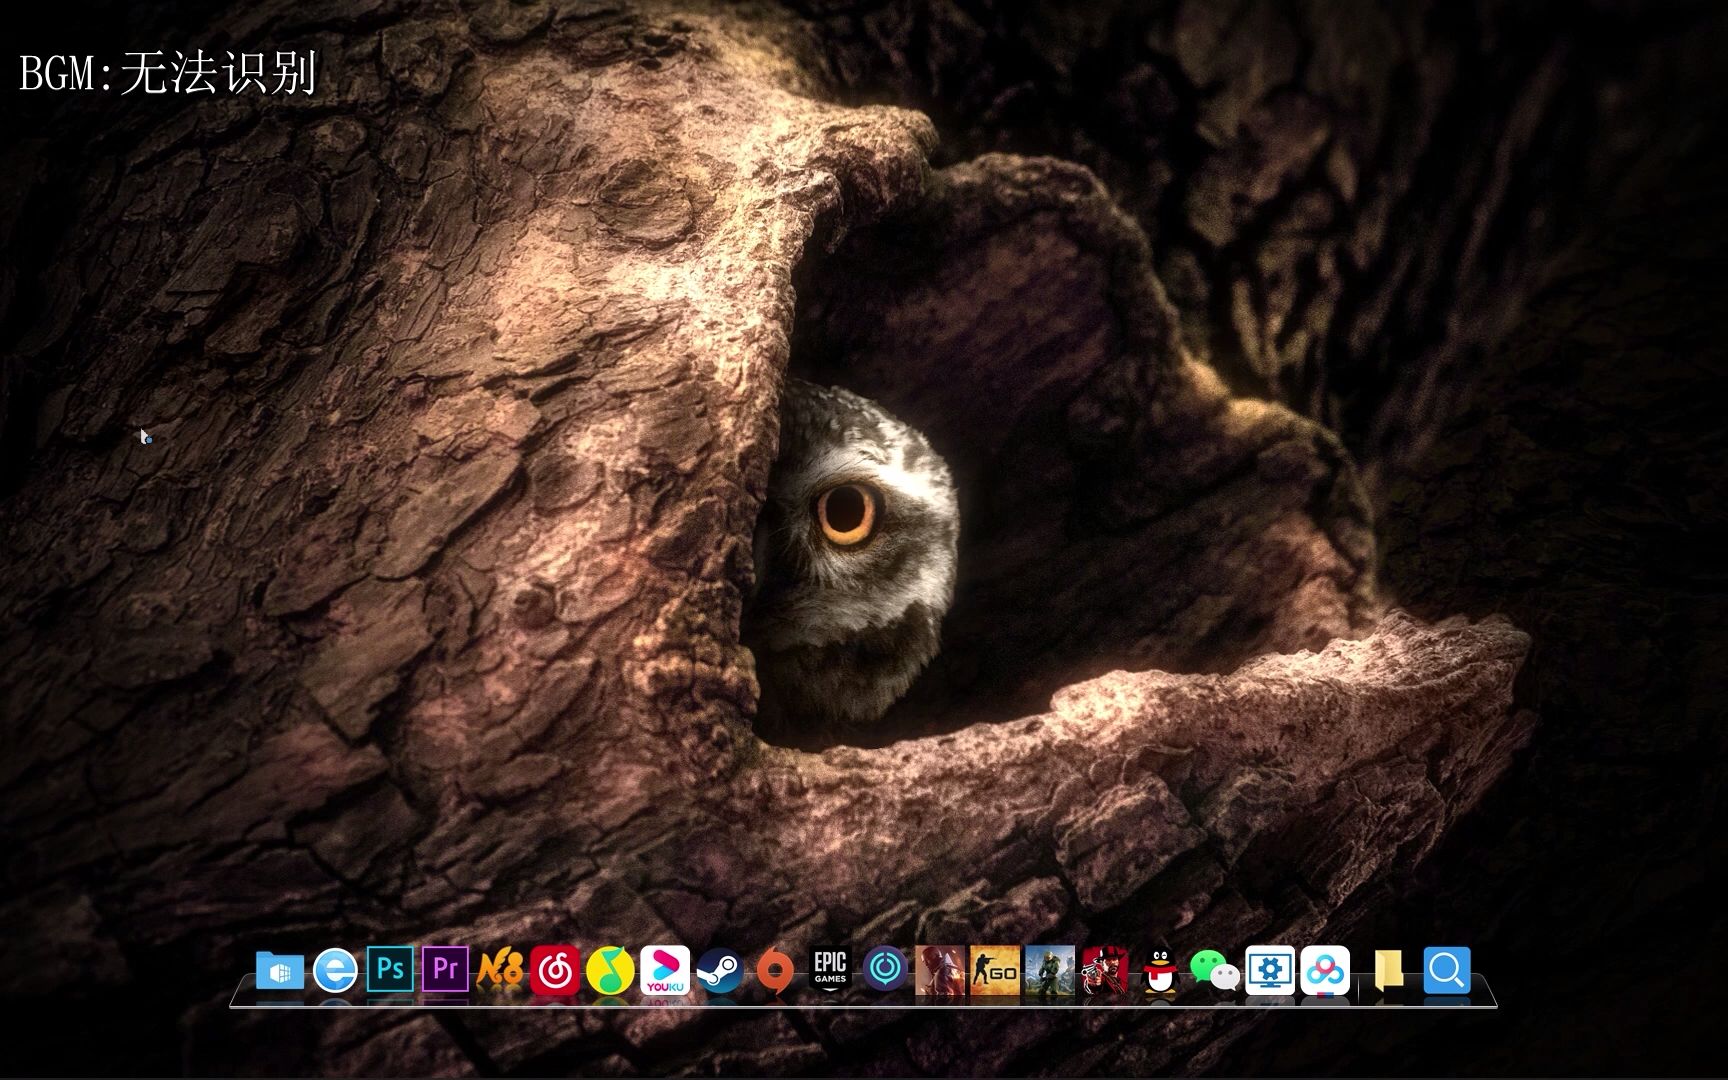The height and width of the screenshot is (1080, 1728).
Task: Open NetEase Cloud Music
Action: point(555,970)
